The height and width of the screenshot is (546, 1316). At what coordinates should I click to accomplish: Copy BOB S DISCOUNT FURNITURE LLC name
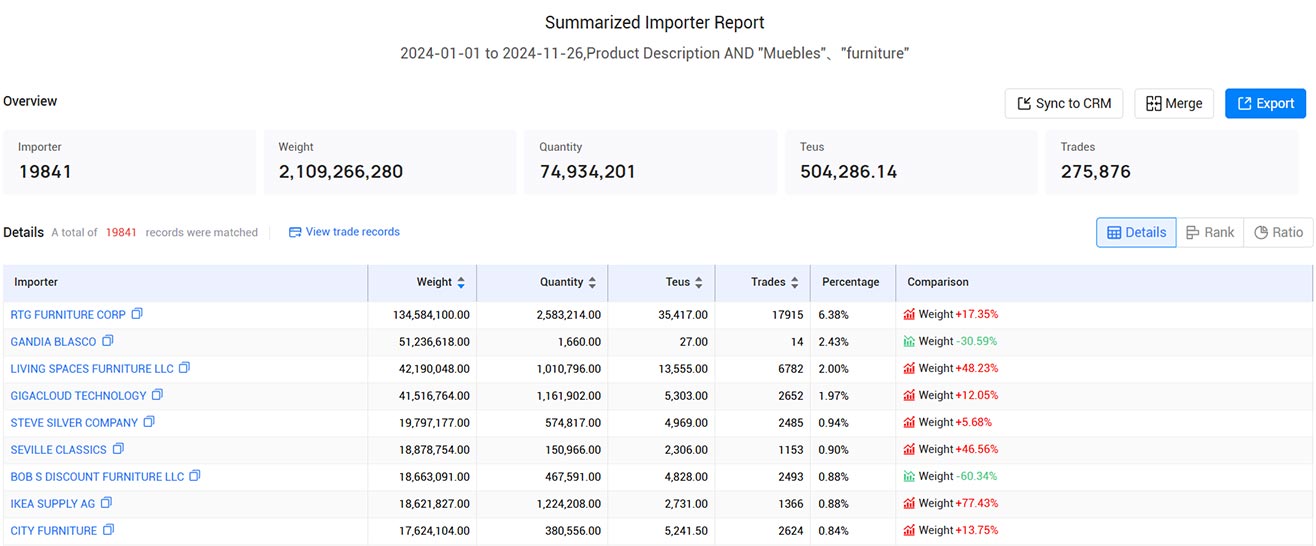click(195, 476)
